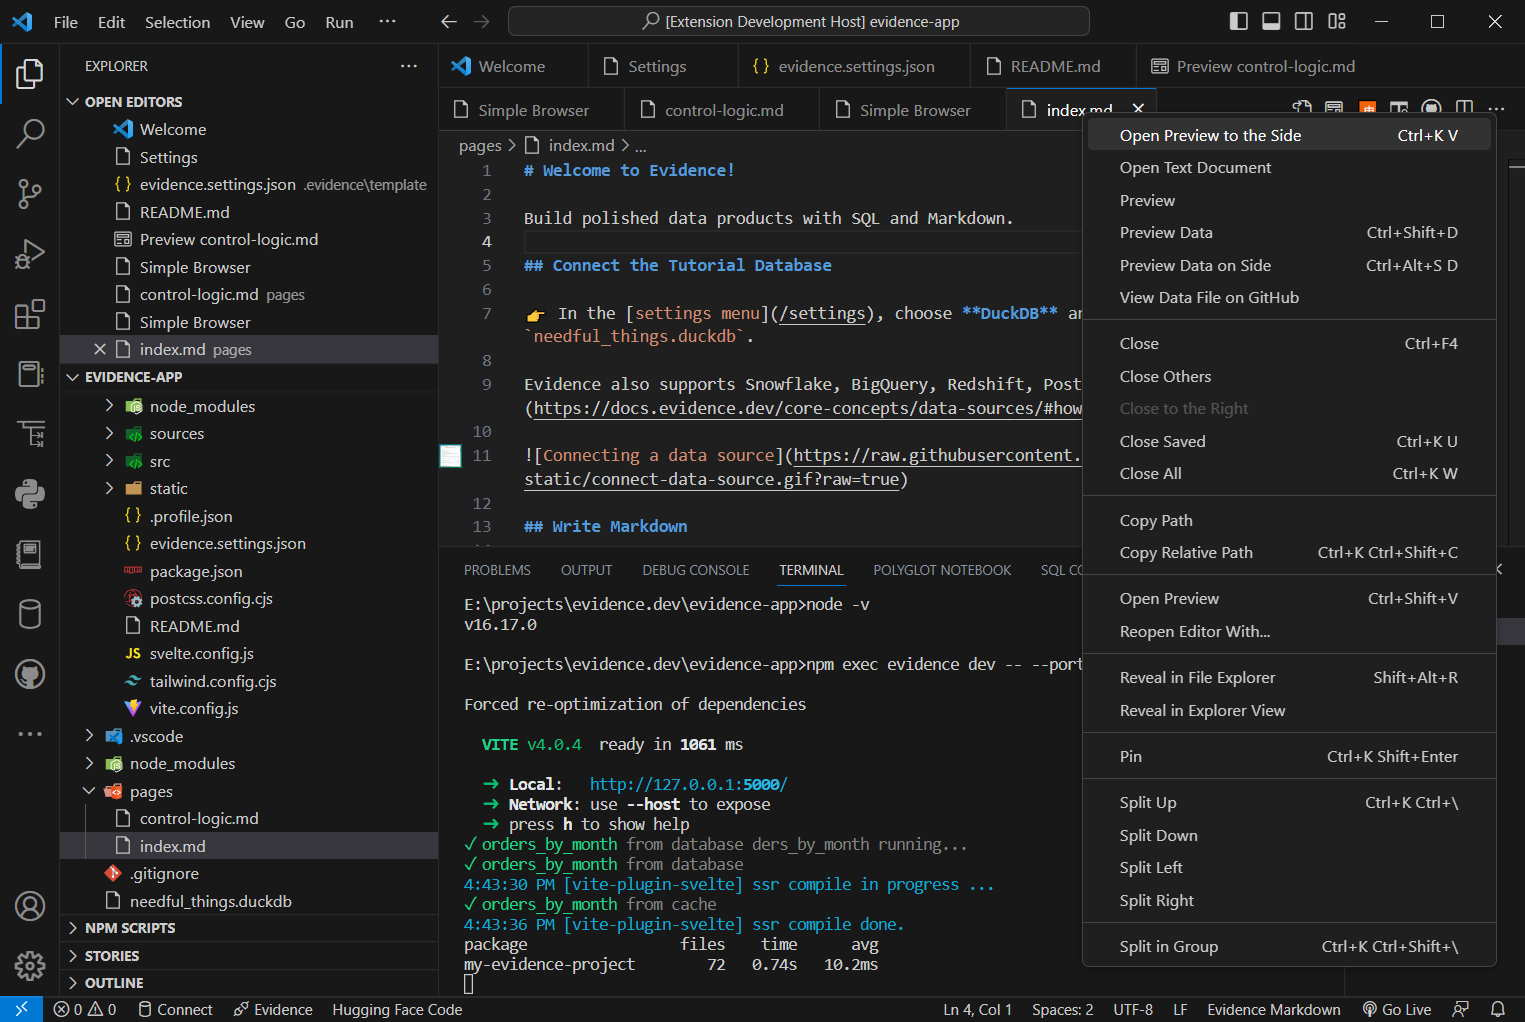This screenshot has height=1022, width=1525.
Task: Click the errors and warnings status indicator
Action: [84, 1009]
